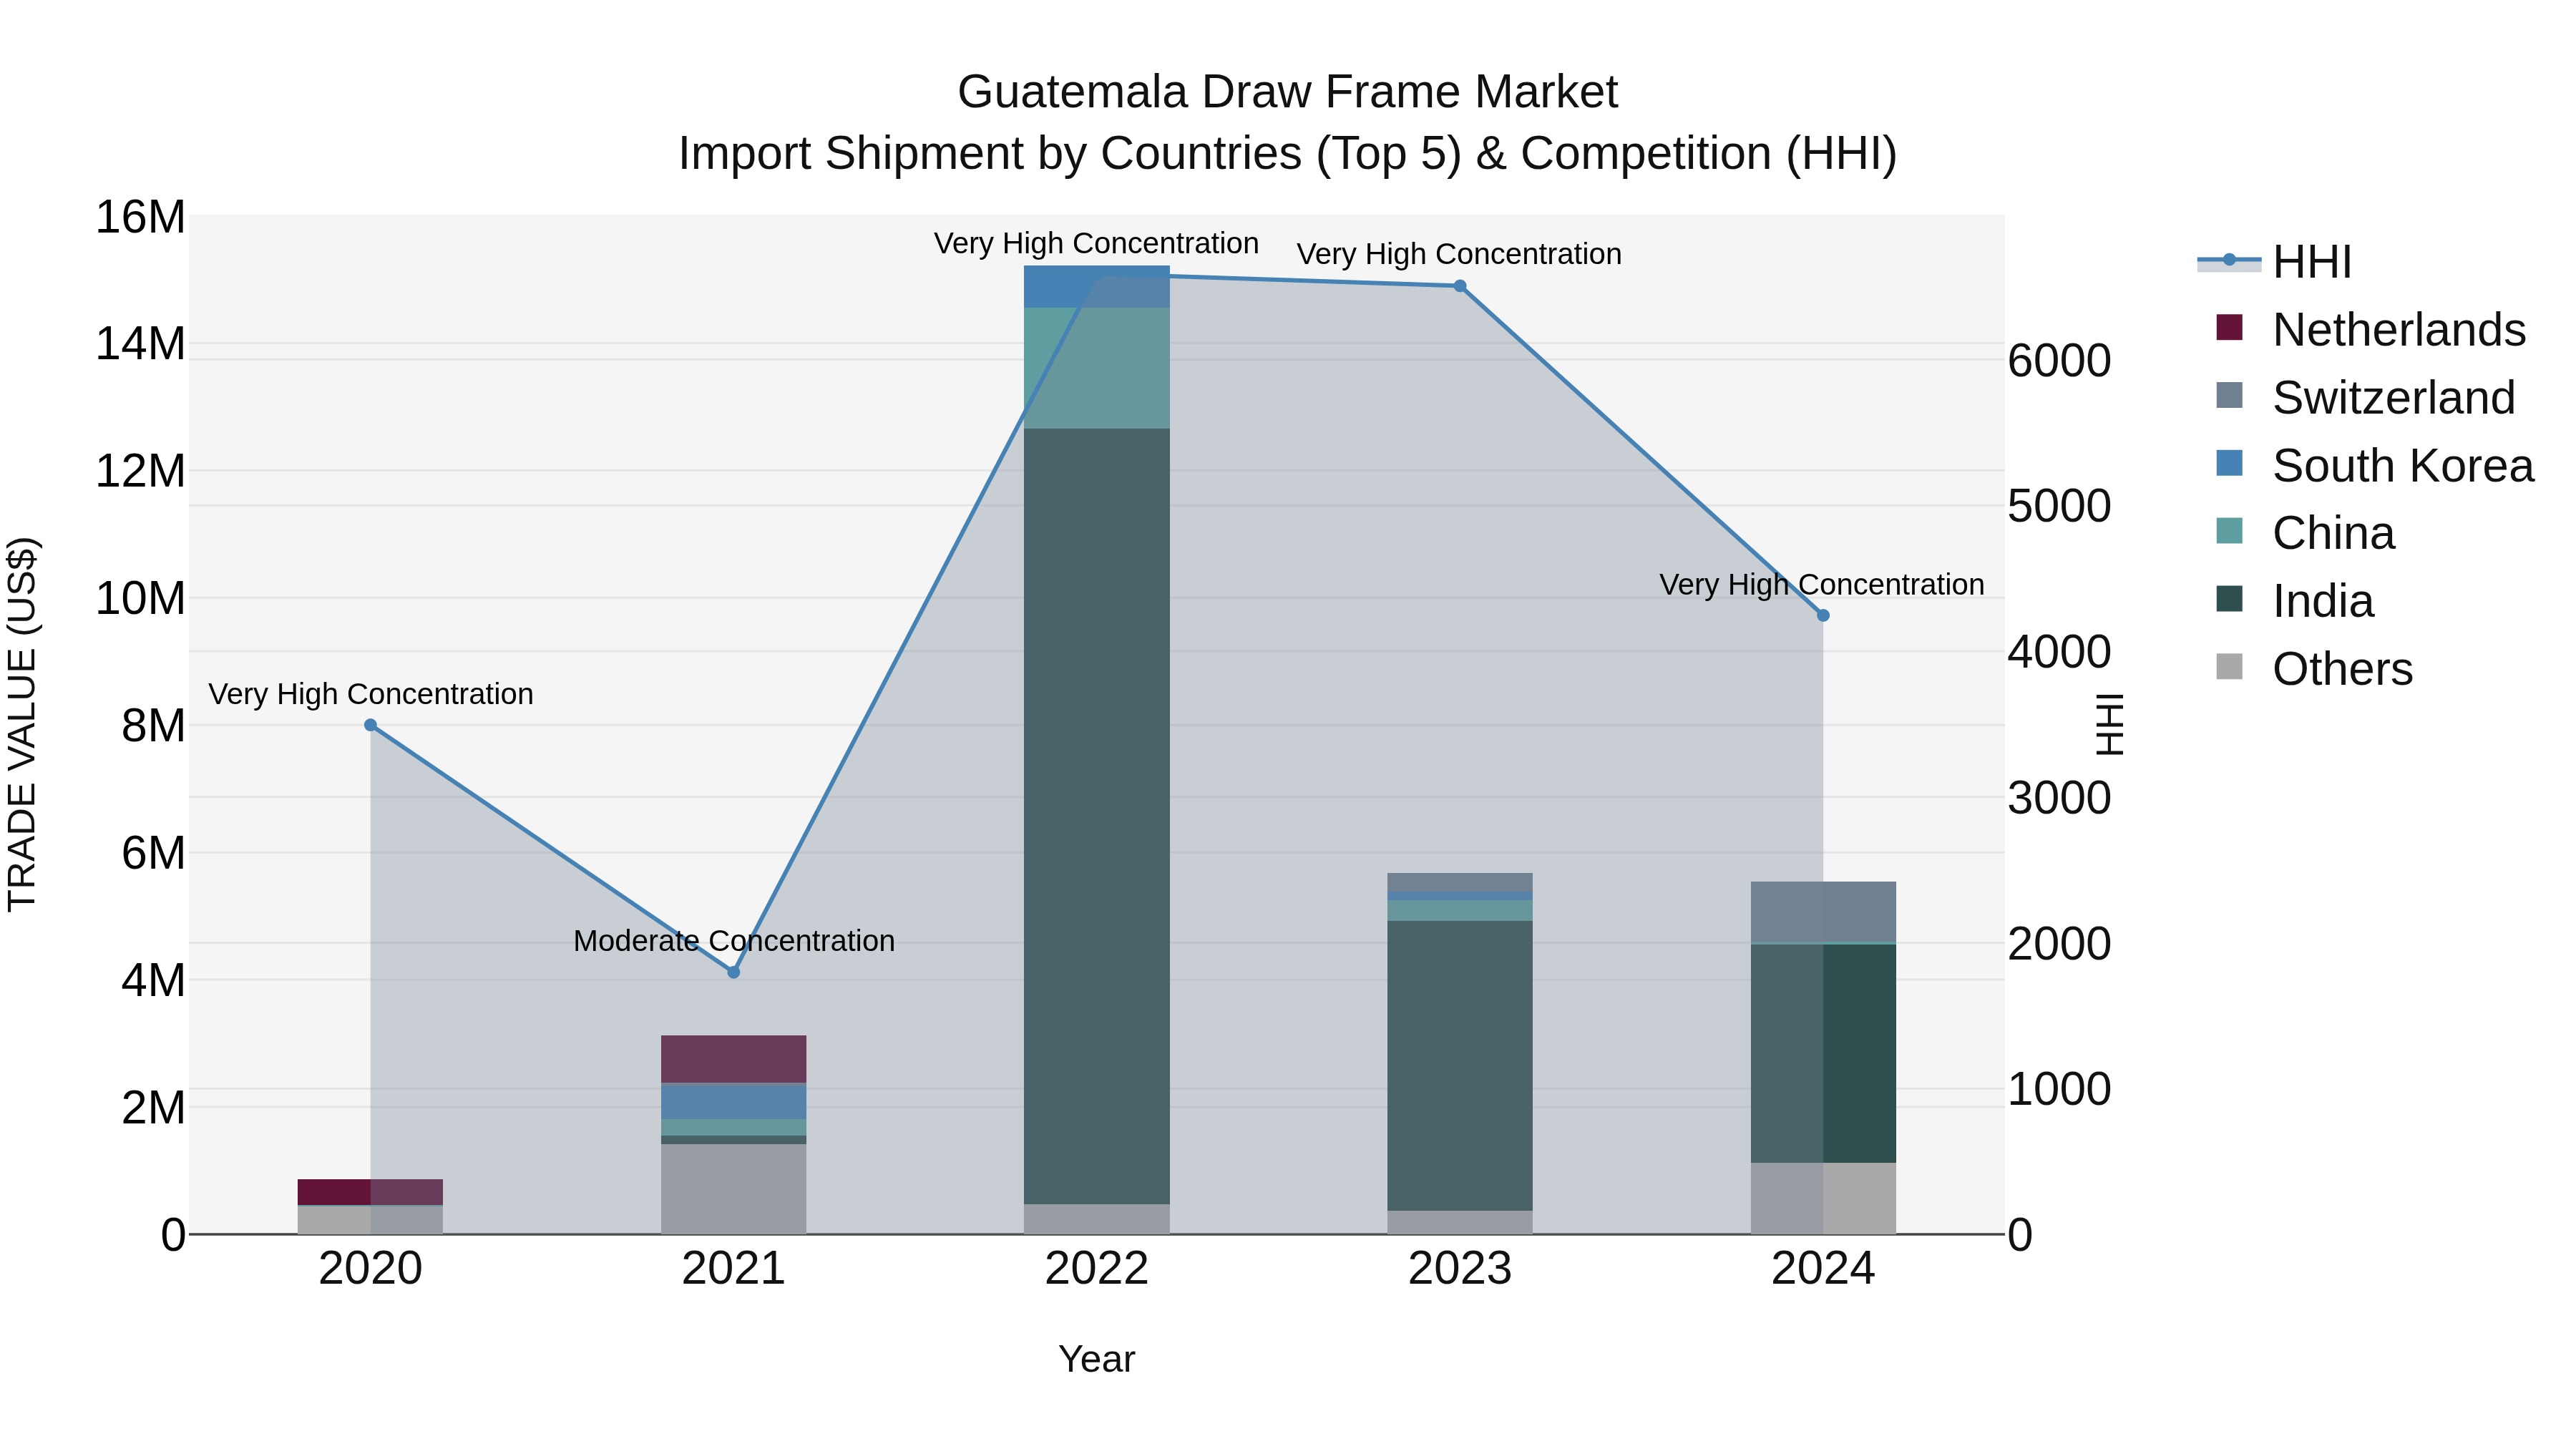Screen dimensions: 2576x1449
Task: Click the China teal color swatch
Action: point(2229,531)
